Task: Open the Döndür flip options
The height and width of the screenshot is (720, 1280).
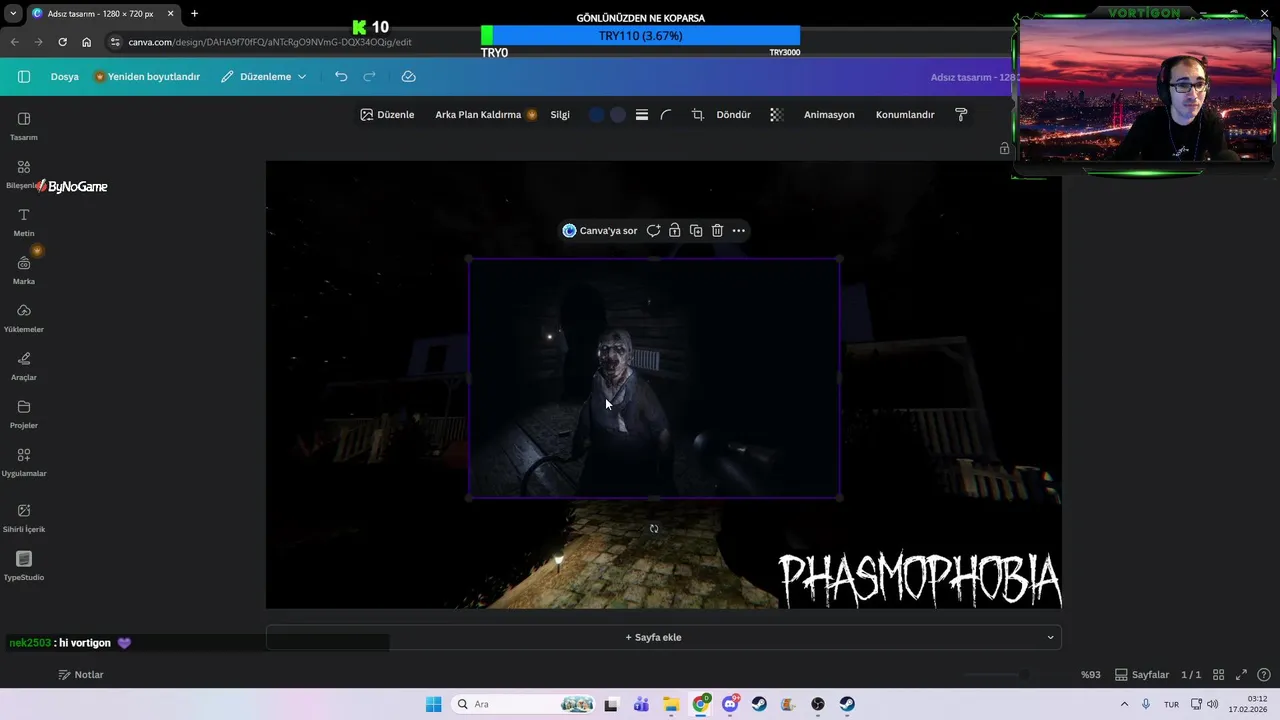Action: [734, 115]
